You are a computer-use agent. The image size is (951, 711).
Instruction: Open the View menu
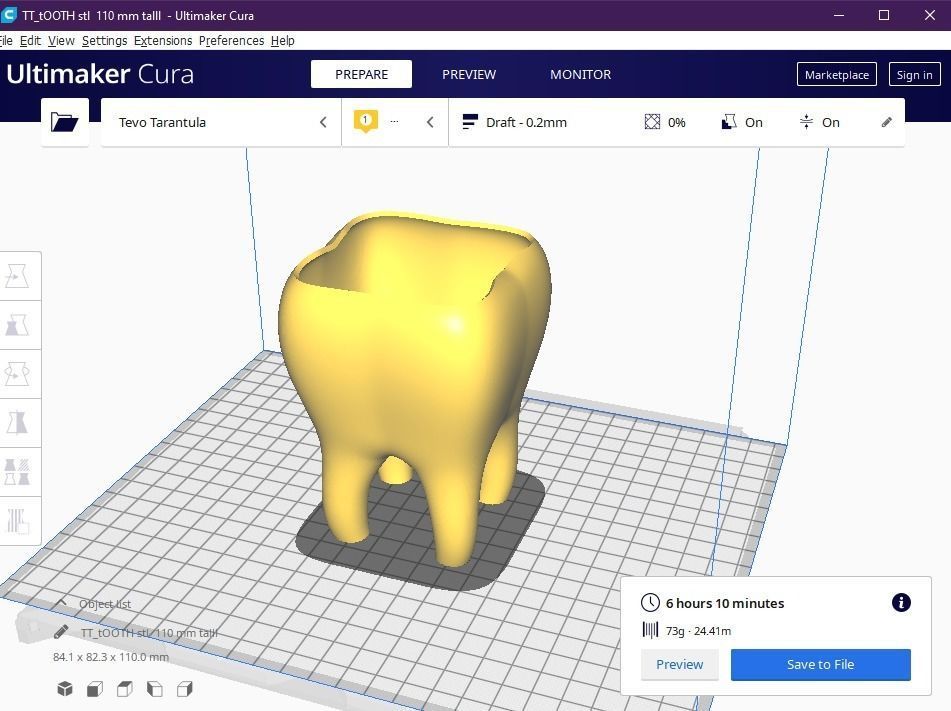(61, 41)
